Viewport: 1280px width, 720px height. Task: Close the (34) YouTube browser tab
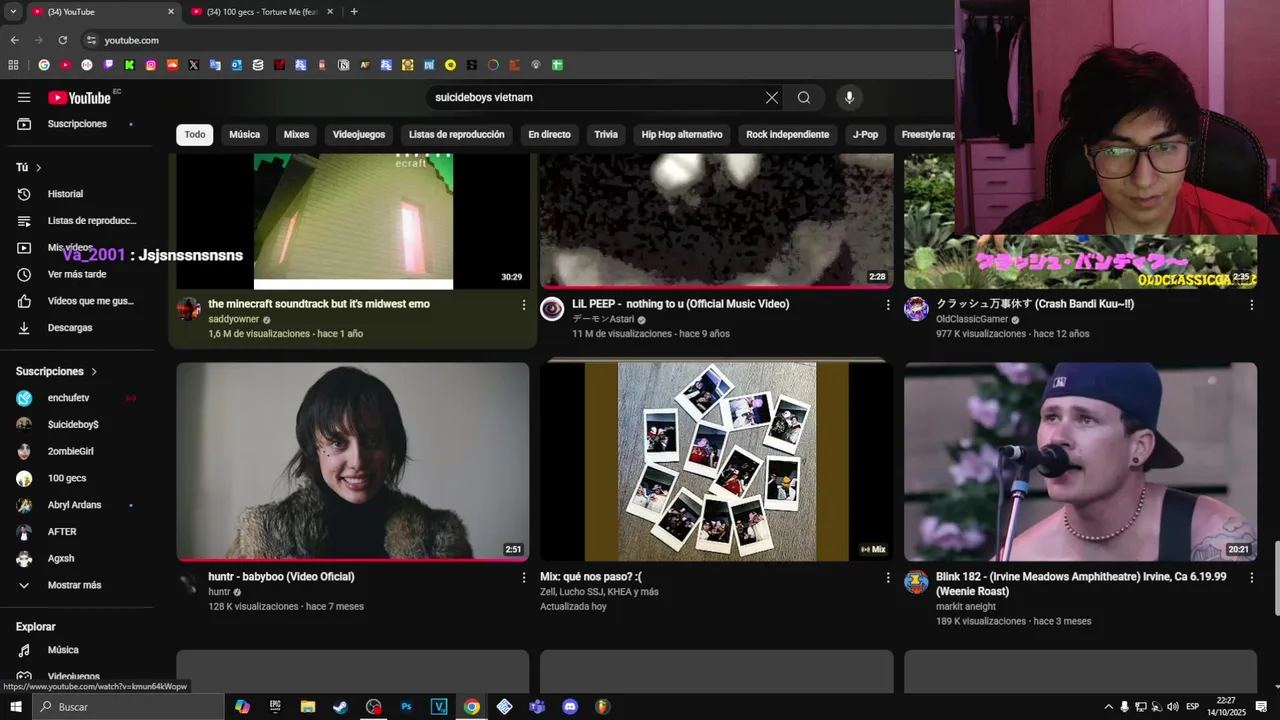pyautogui.click(x=170, y=12)
